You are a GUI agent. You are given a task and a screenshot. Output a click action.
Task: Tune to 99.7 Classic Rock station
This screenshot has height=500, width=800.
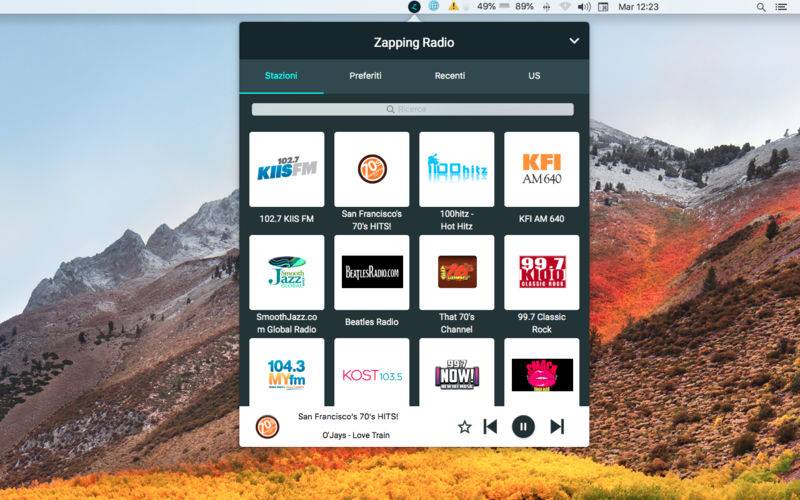click(541, 272)
